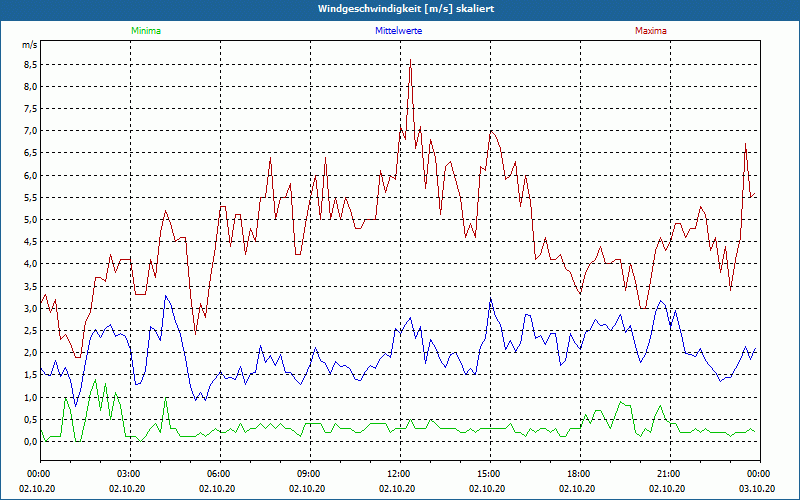Click the chart title Windgeschwindigkeit [m/s] skaliert

click(x=406, y=9)
